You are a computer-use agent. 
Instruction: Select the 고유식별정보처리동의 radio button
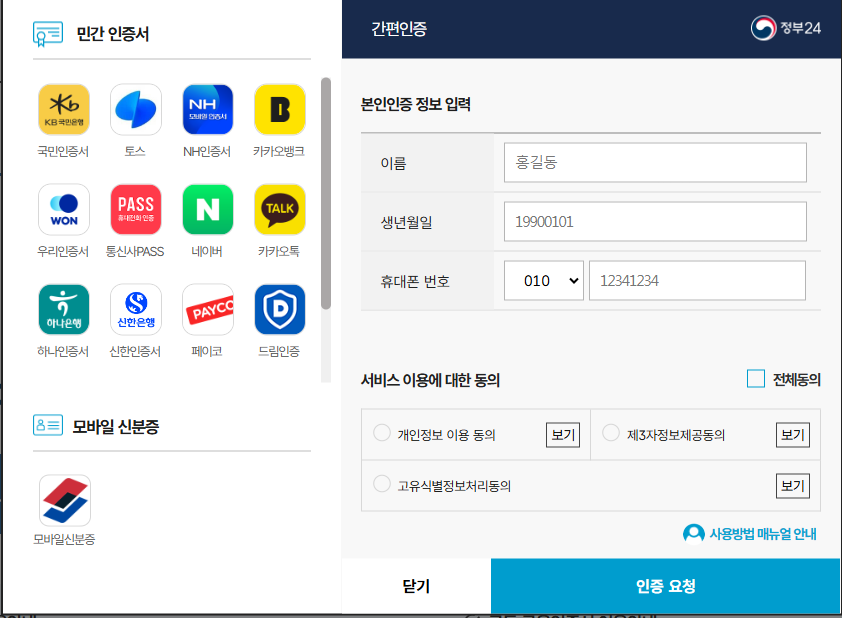[382, 484]
